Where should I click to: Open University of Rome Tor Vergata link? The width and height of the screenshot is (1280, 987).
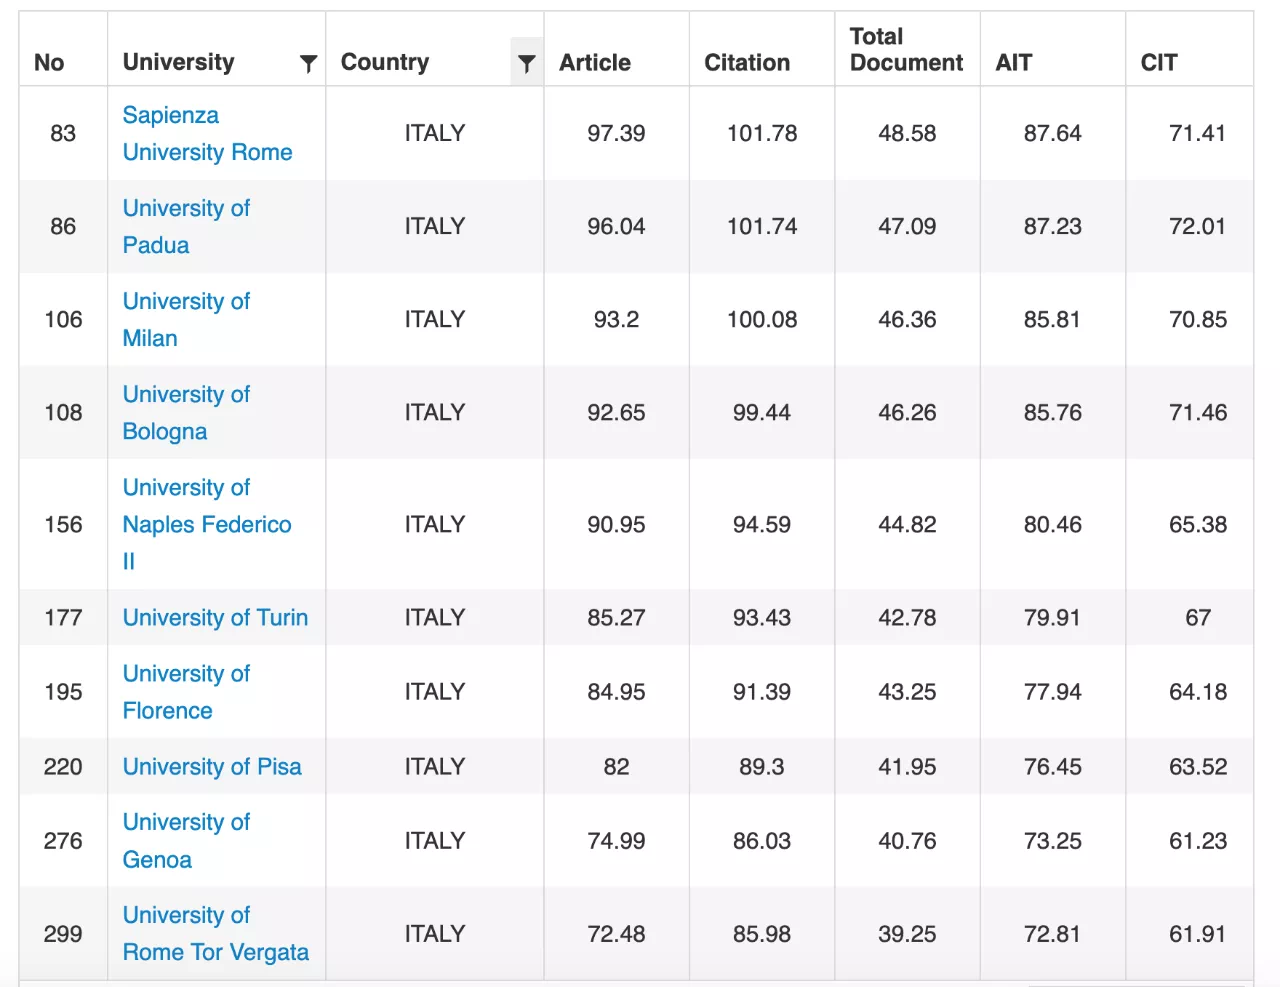tap(216, 933)
